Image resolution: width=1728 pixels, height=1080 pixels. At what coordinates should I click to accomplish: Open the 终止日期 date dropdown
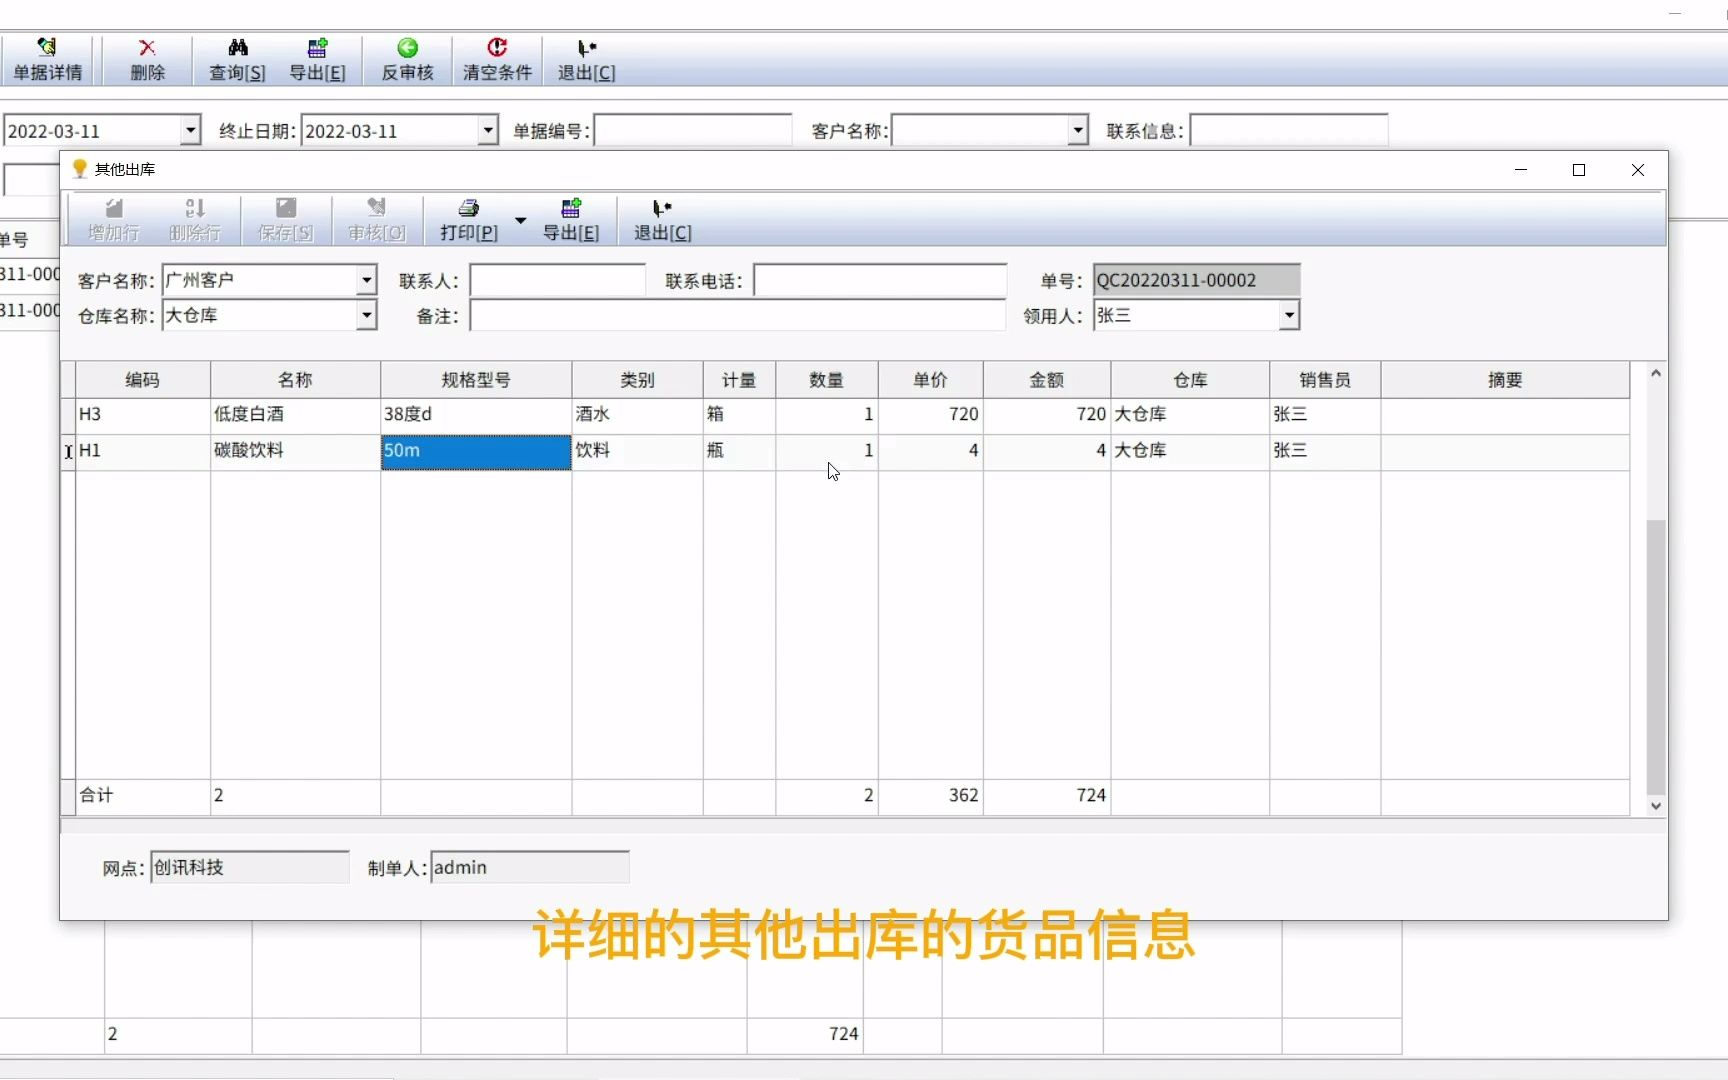487,130
